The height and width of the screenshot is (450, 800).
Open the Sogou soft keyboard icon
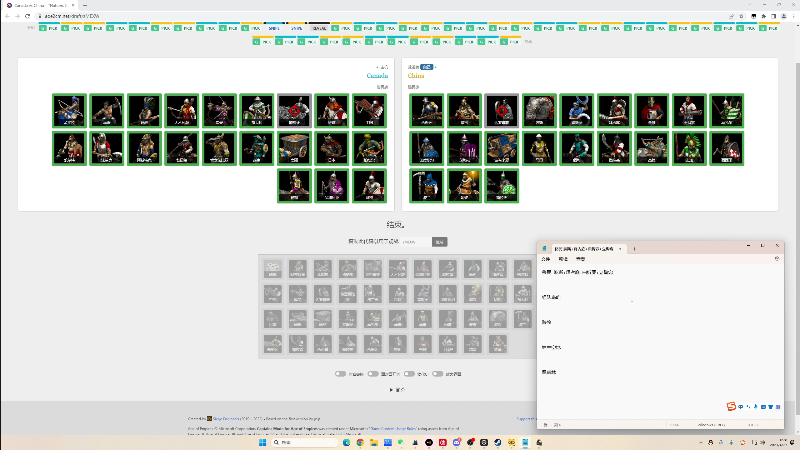pos(763,407)
